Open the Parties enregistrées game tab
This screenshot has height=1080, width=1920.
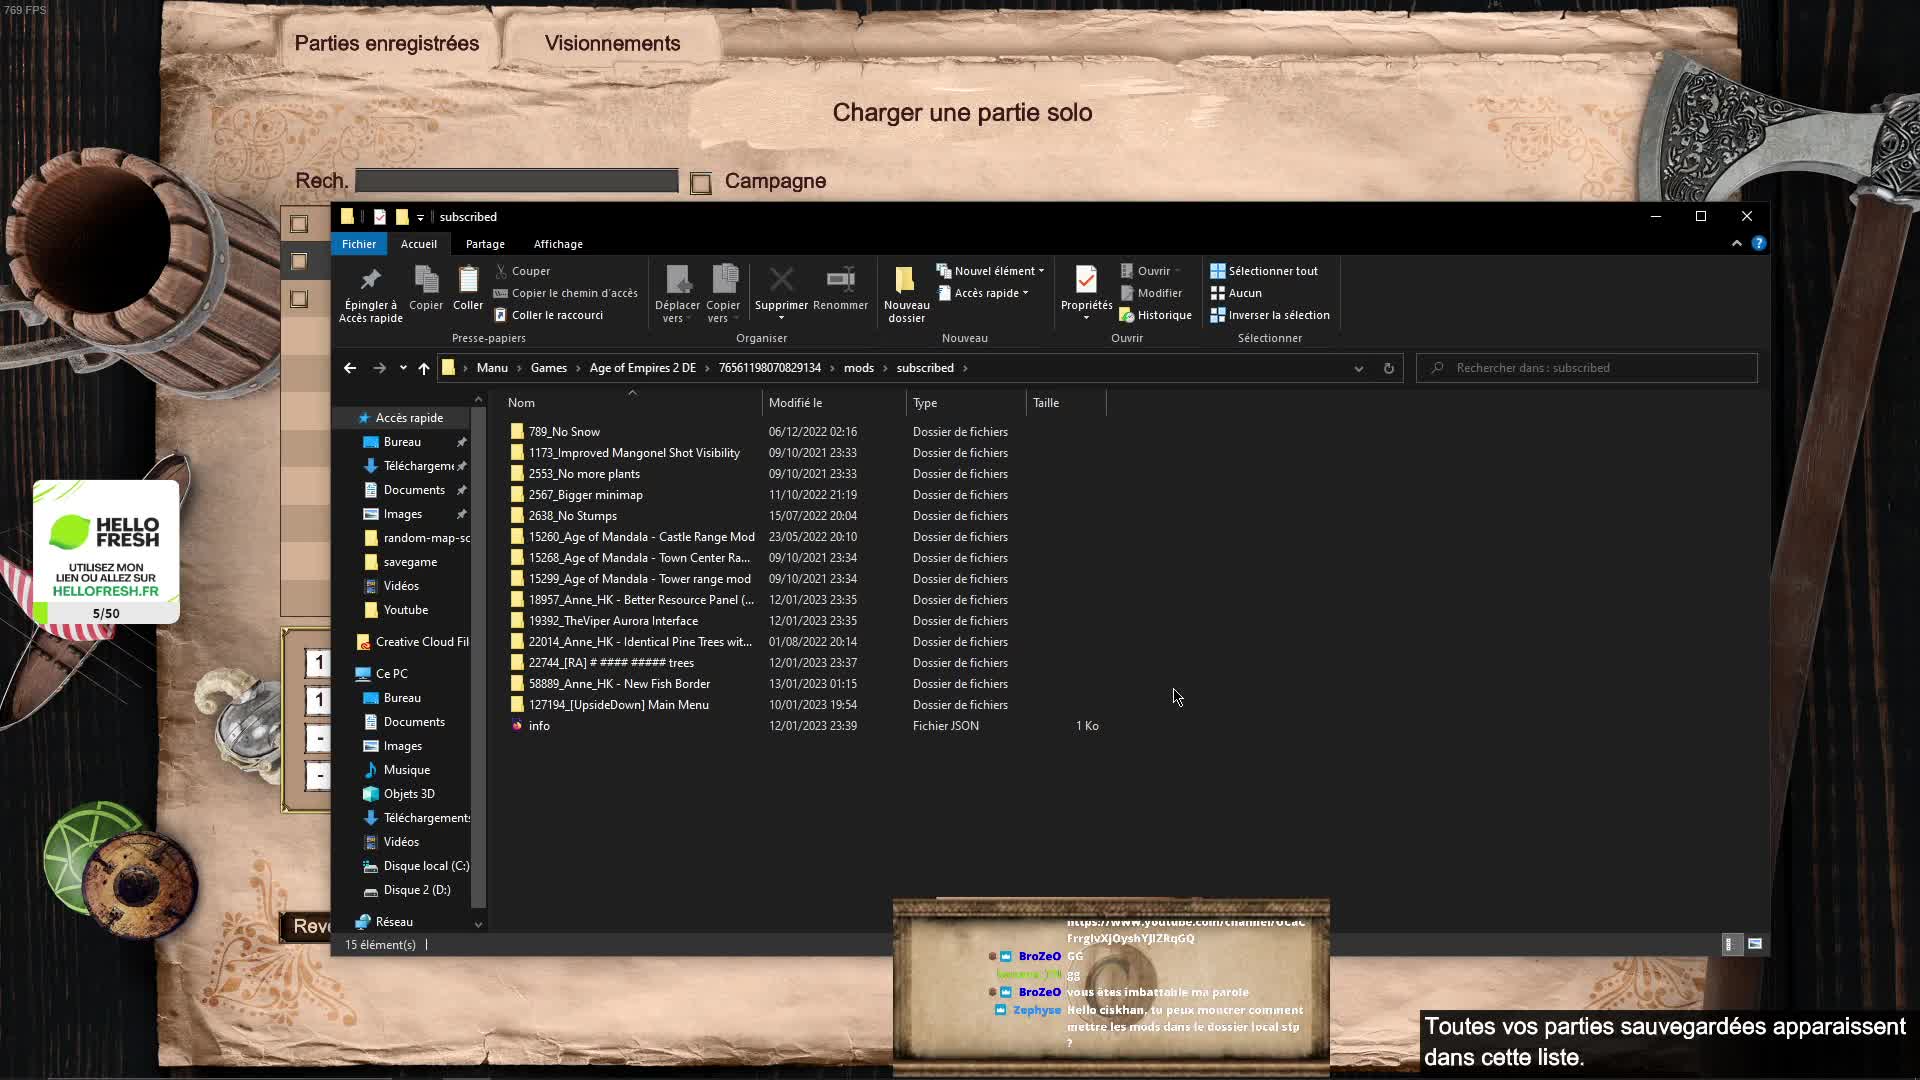[387, 43]
